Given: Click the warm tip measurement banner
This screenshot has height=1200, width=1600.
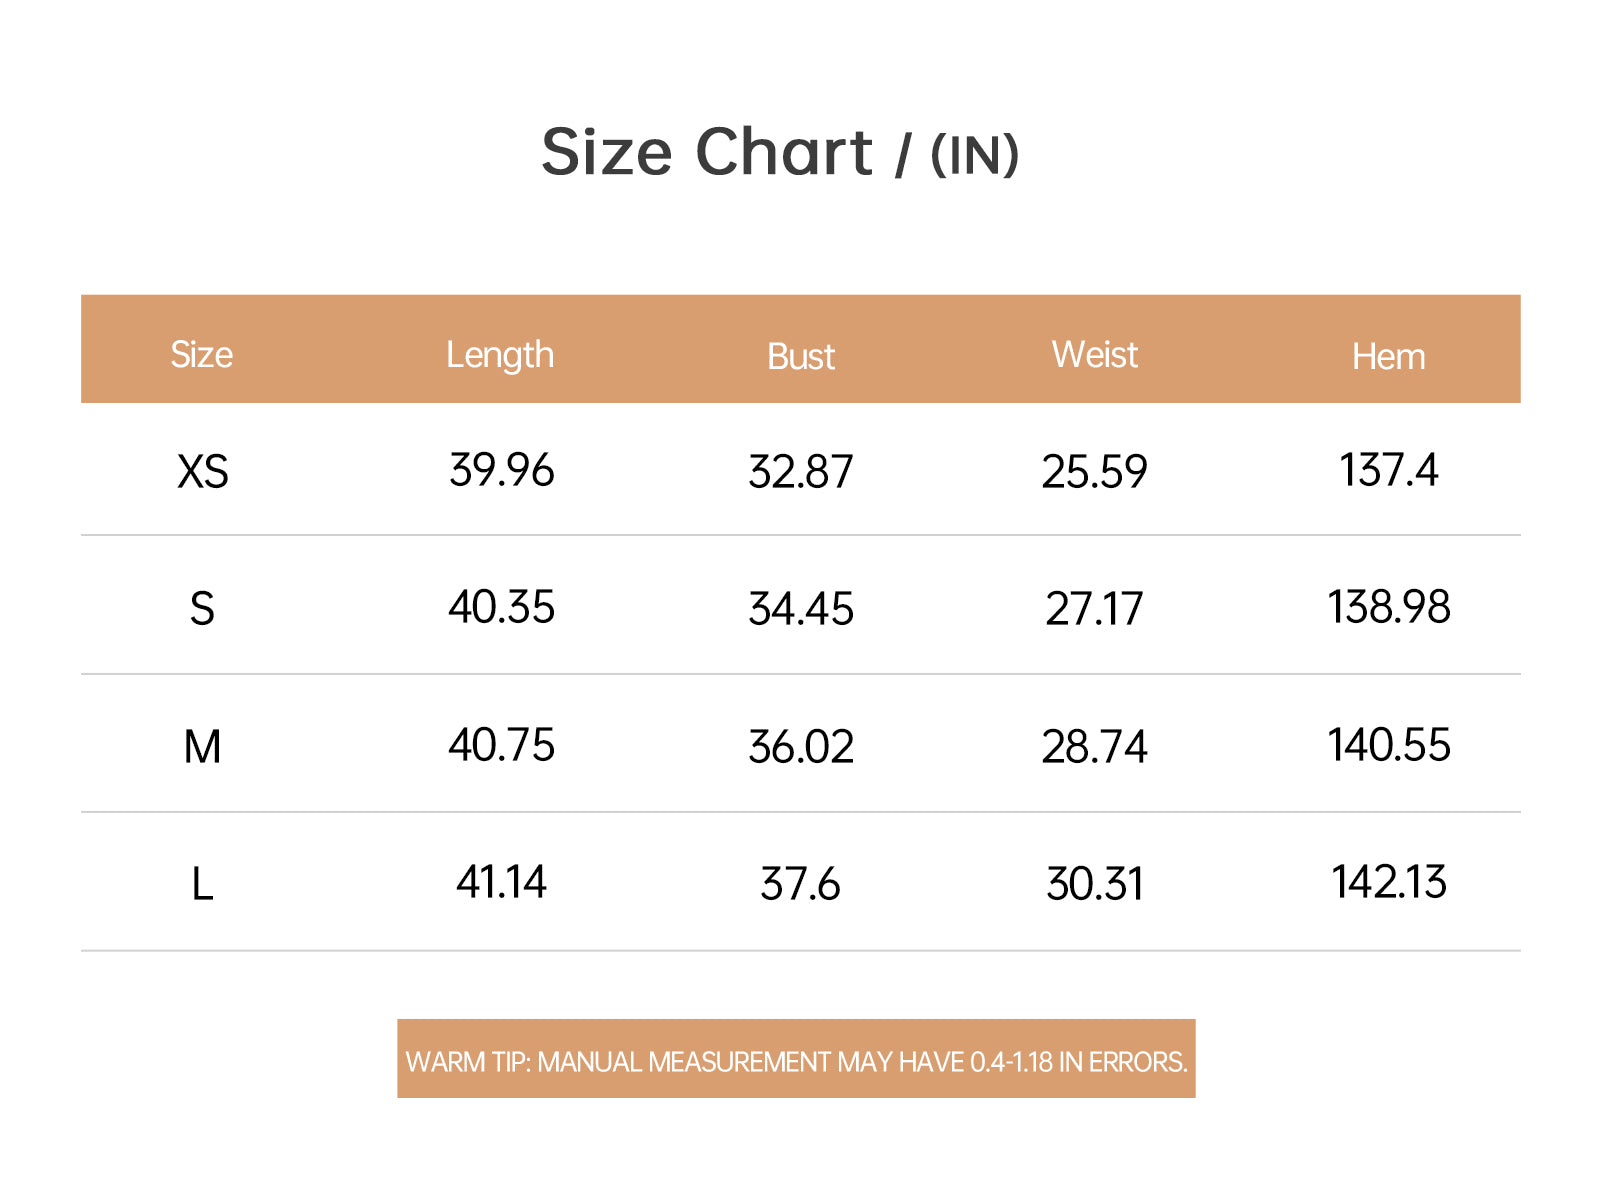Looking at the screenshot, I should (x=796, y=1059).
